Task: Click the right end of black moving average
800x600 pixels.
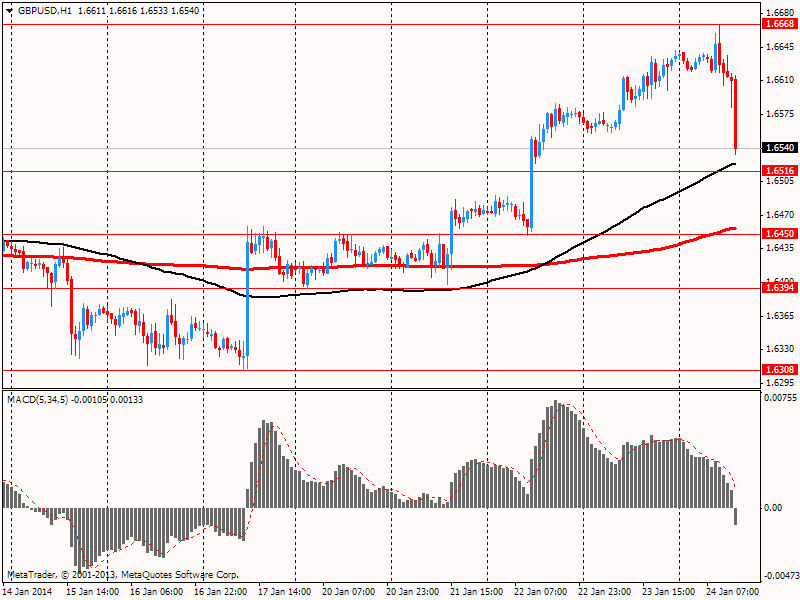Action: (735, 164)
